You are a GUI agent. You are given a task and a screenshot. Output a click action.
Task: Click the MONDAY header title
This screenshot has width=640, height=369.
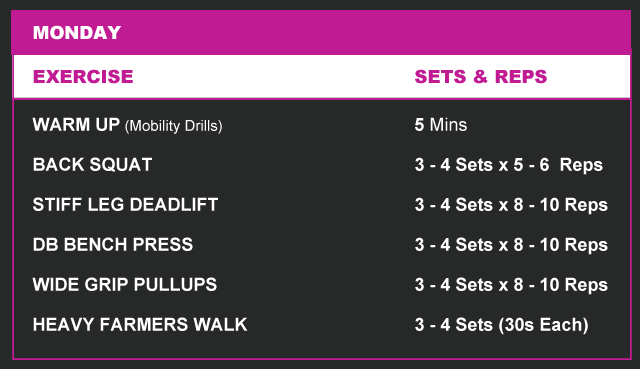[77, 33]
